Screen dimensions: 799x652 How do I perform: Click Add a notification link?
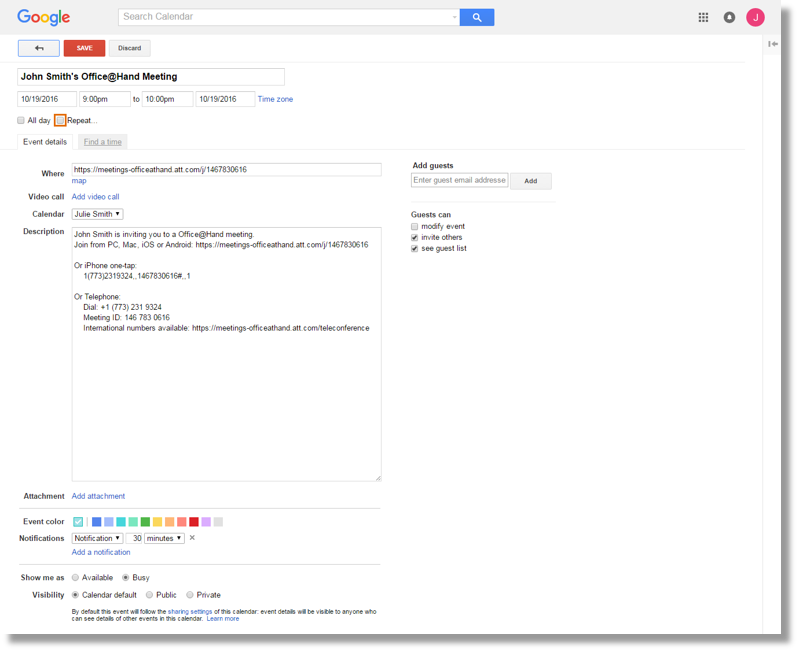click(101, 552)
